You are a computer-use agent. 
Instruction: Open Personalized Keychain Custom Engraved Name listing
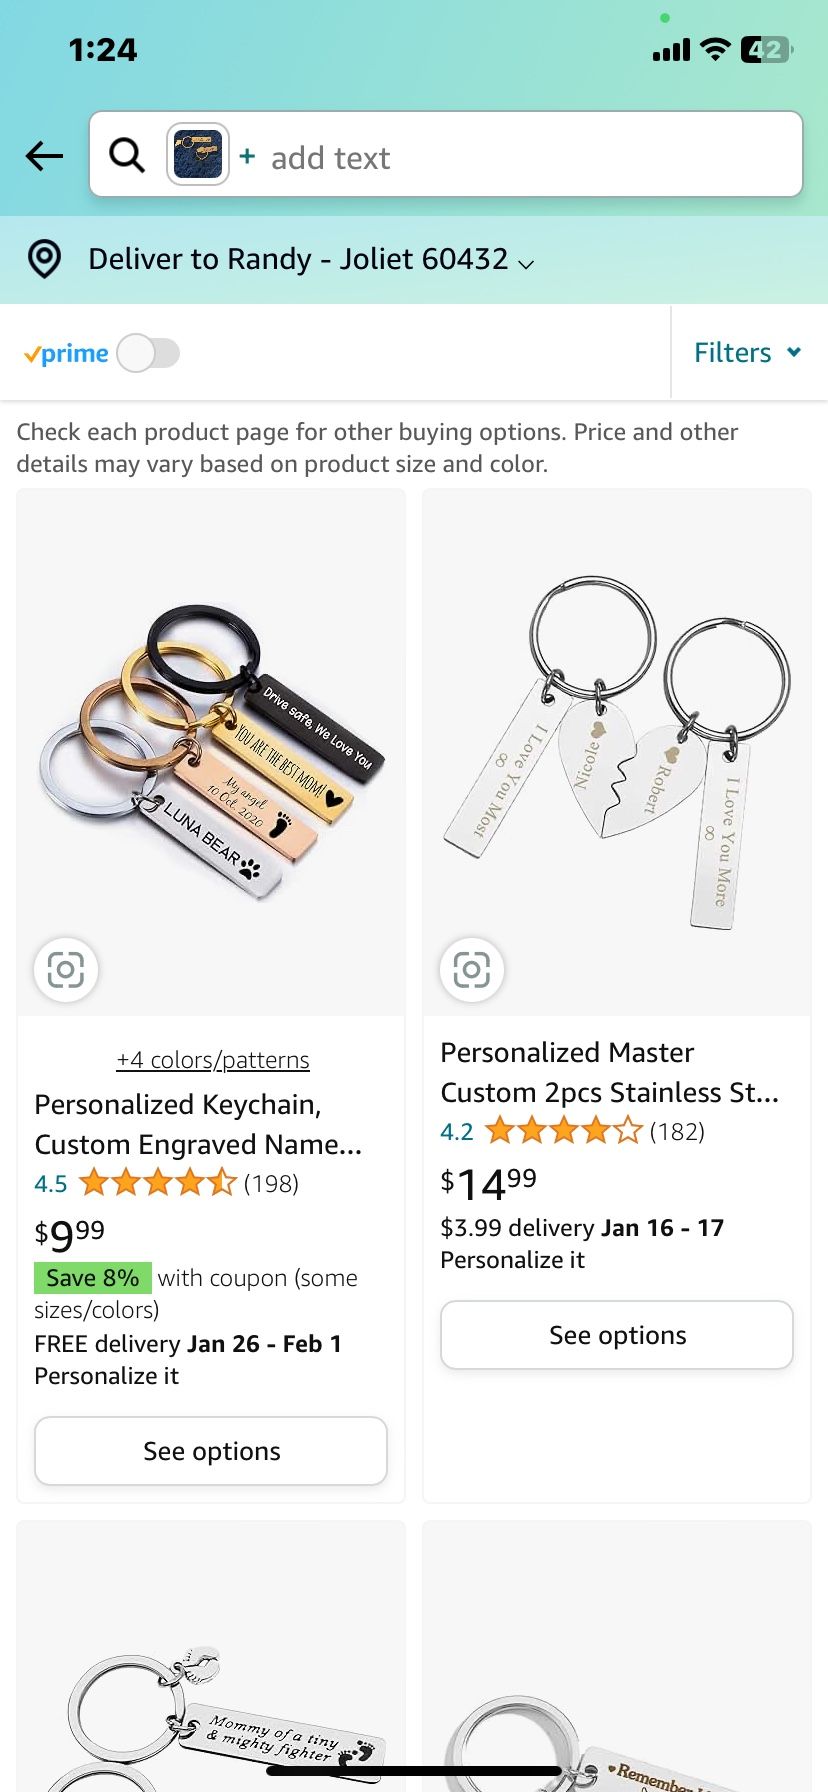coord(198,1124)
